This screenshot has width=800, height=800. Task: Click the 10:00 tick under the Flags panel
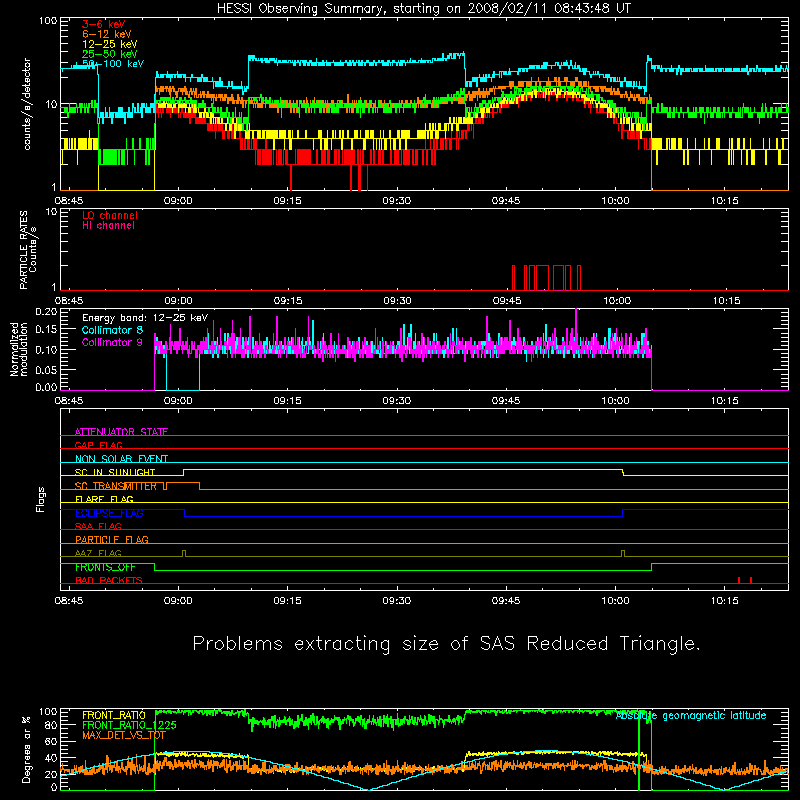[615, 601]
